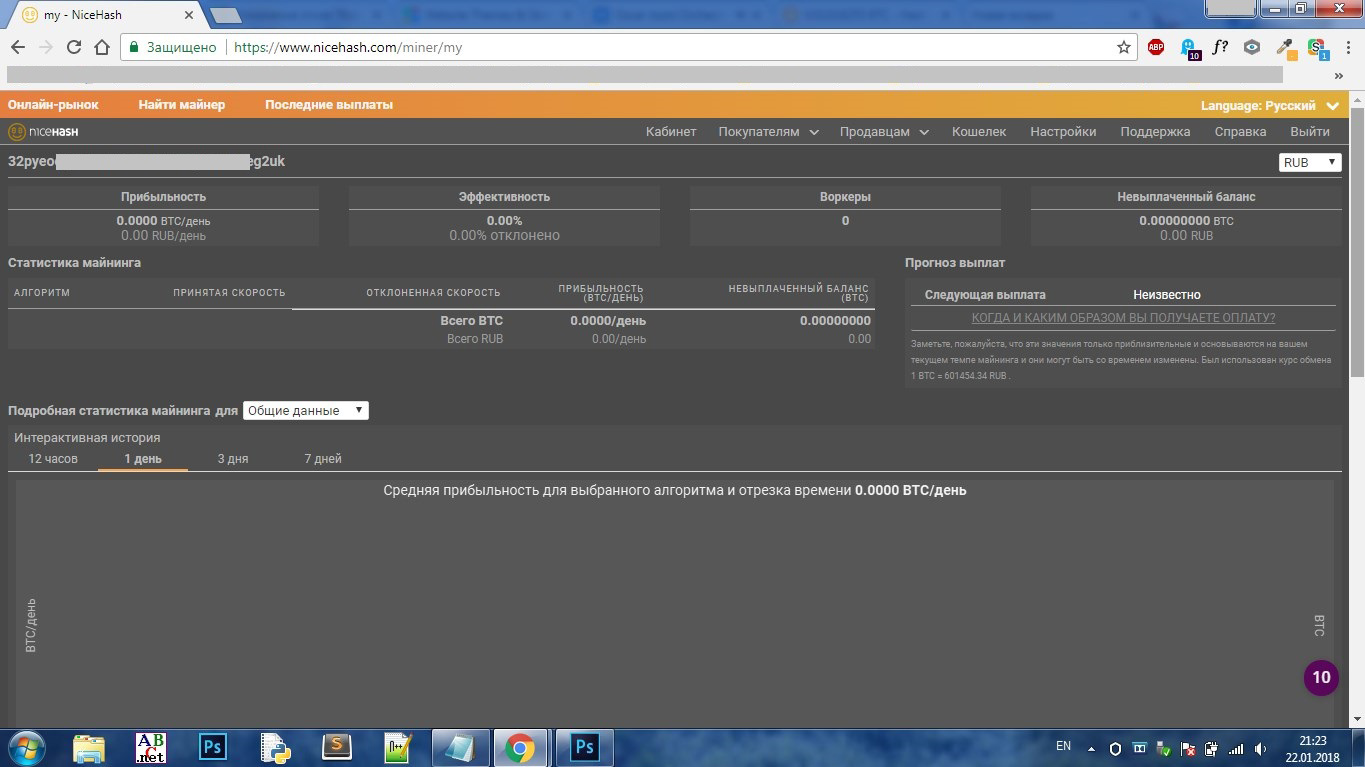Click the Неизвестно next payout value

point(1167,295)
